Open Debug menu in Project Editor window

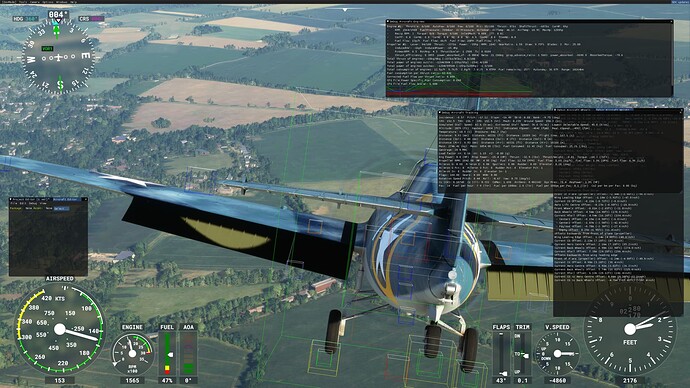click(x=33, y=203)
